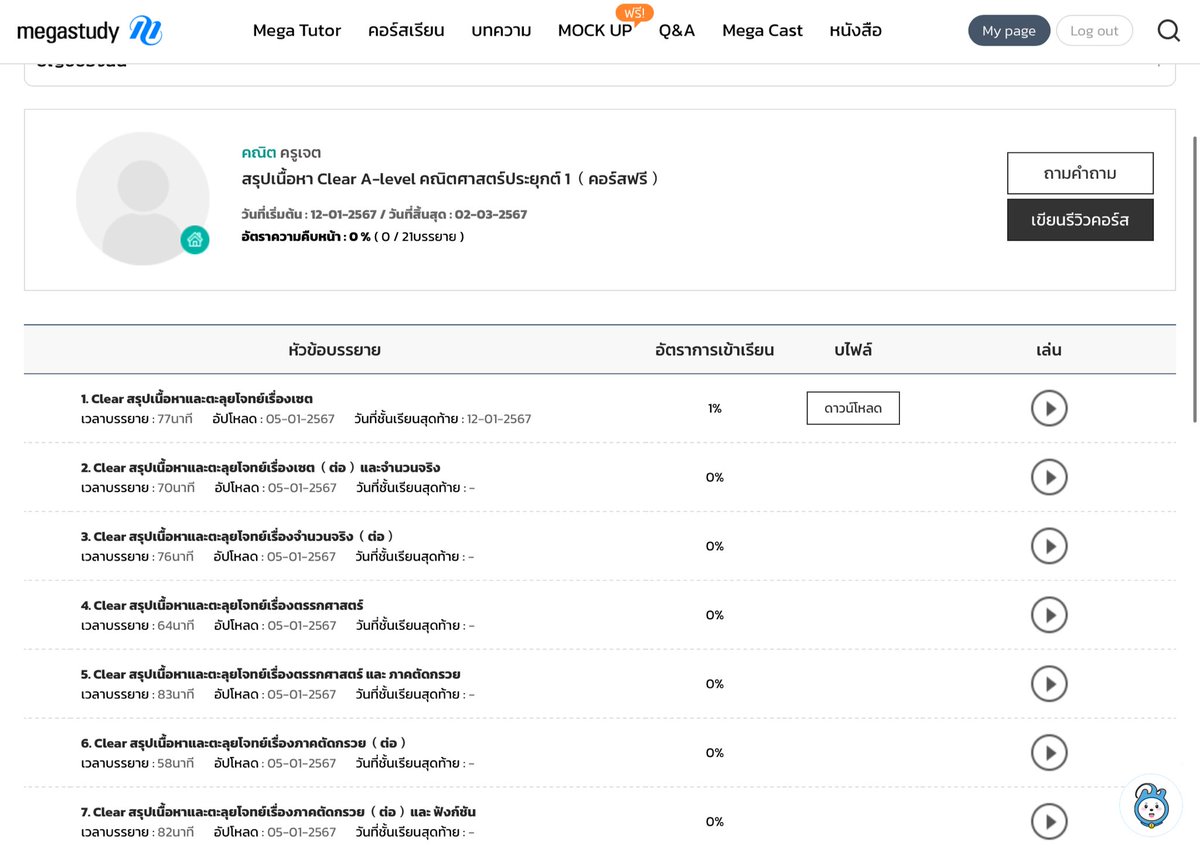Click lecture title 2 เซต (ต่อ) และจำนวนจริง
Image resolution: width=1200 pixels, height=853 pixels.
pyautogui.click(x=261, y=467)
